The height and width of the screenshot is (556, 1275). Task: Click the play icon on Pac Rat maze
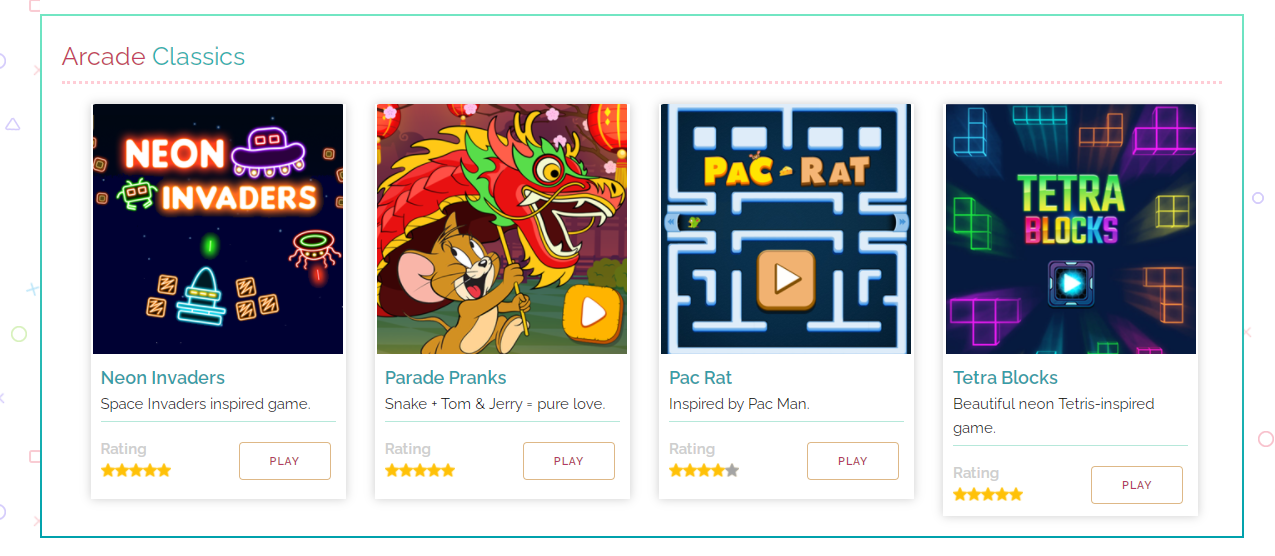(786, 278)
